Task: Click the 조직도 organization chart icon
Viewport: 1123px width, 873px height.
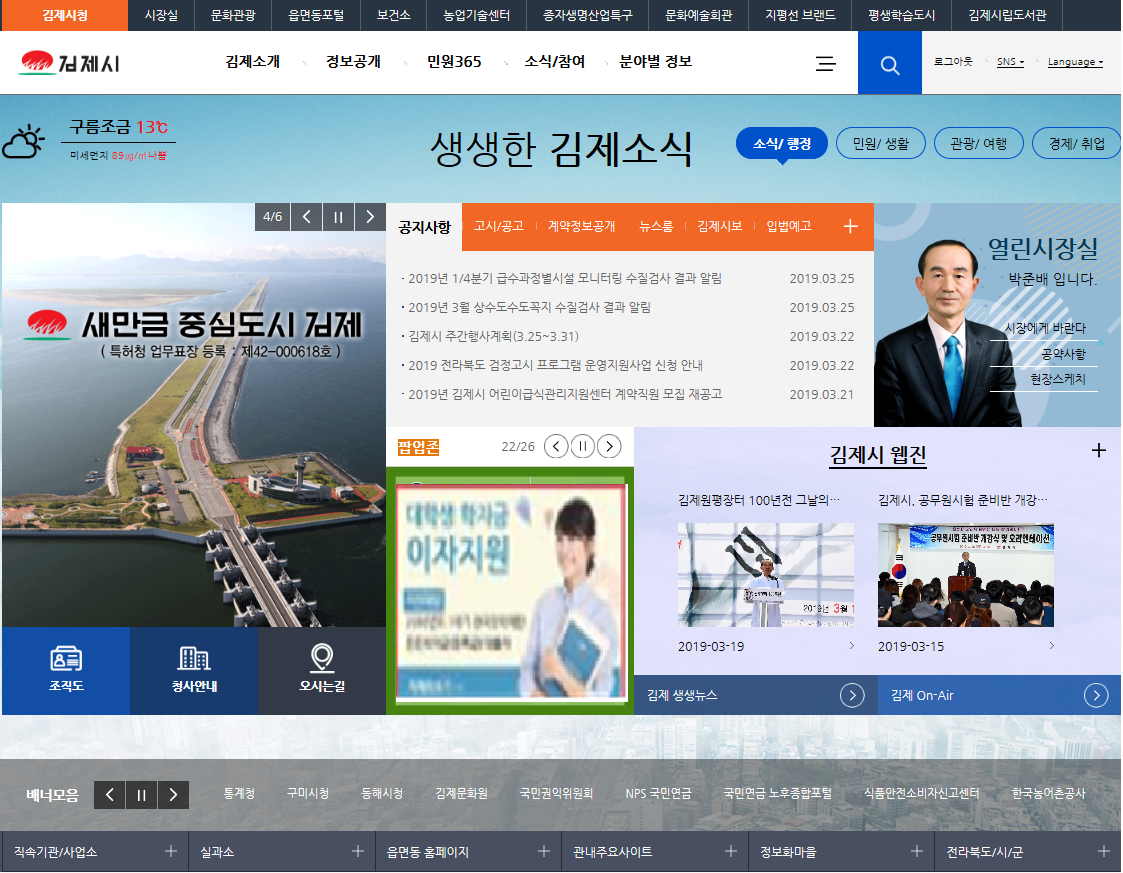Action: 66,658
